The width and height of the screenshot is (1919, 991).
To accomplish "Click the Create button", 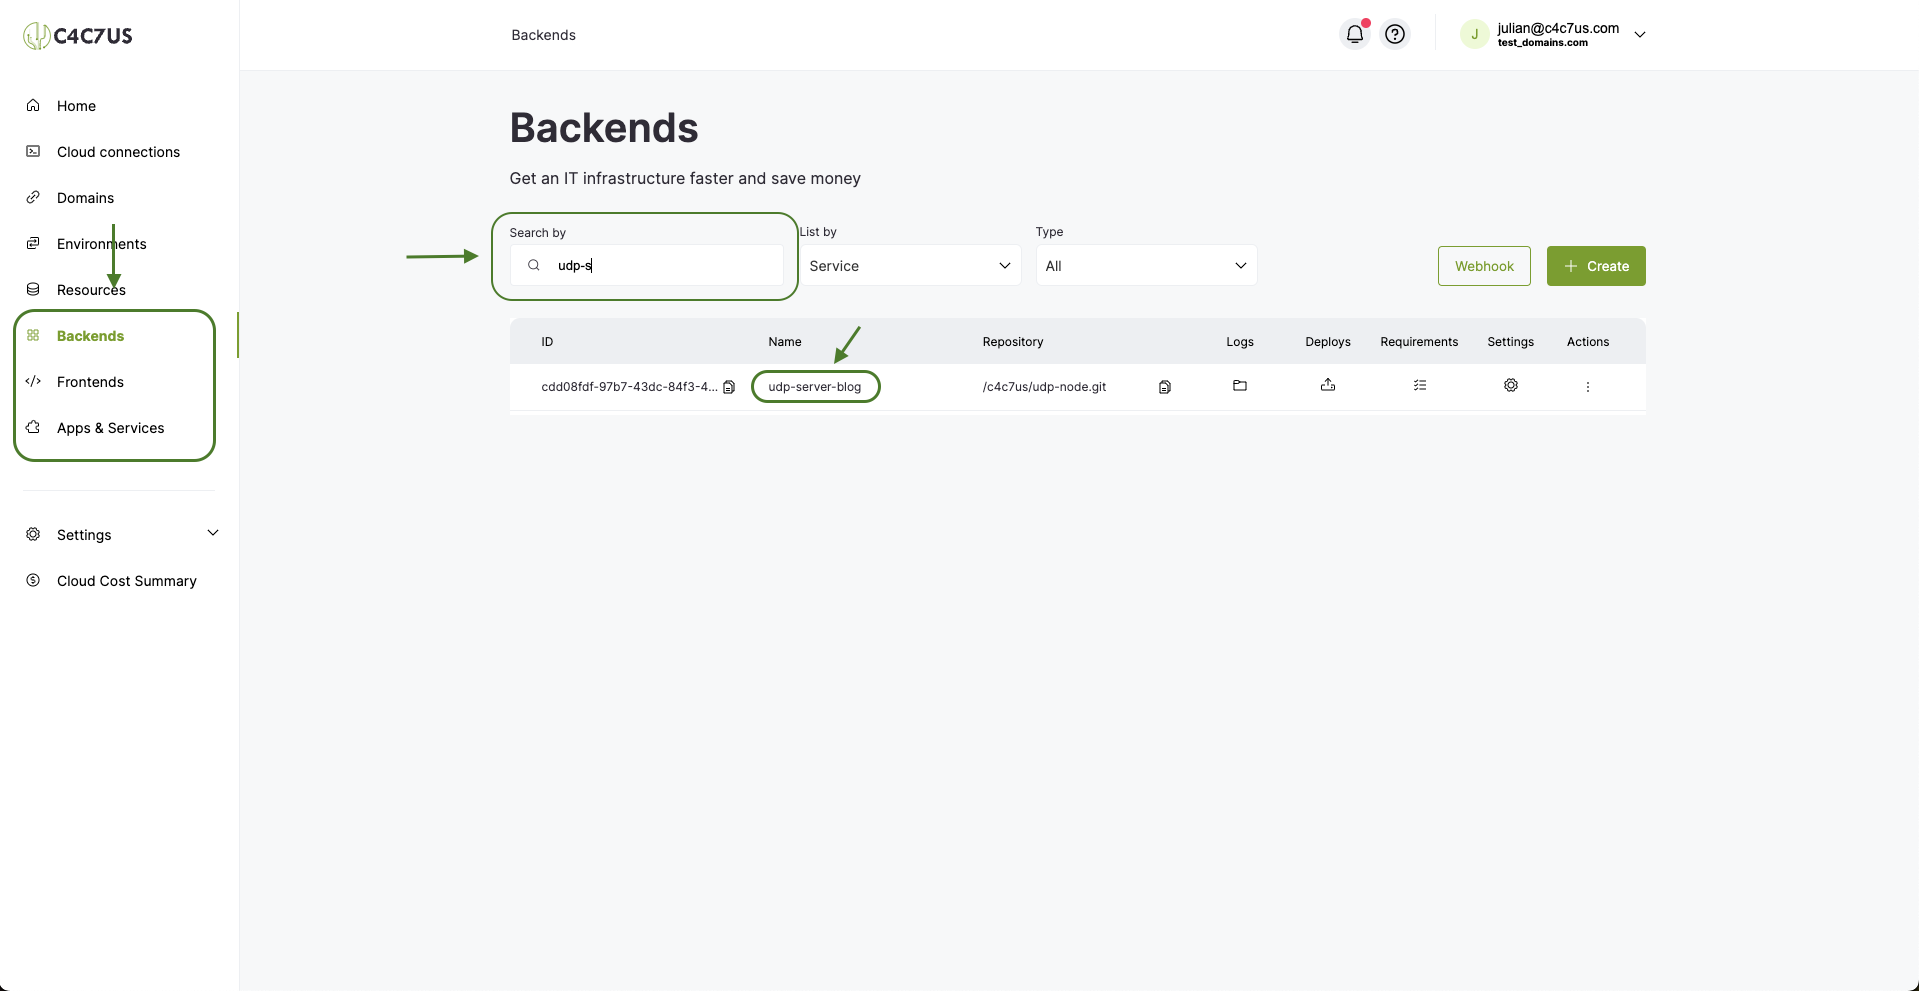I will click(x=1596, y=266).
